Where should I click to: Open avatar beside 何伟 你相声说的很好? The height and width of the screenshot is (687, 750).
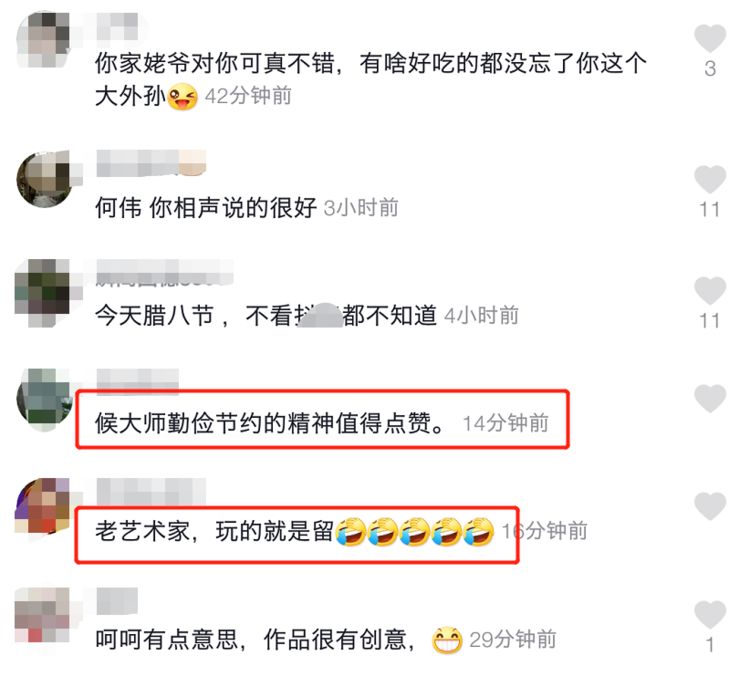point(44,179)
